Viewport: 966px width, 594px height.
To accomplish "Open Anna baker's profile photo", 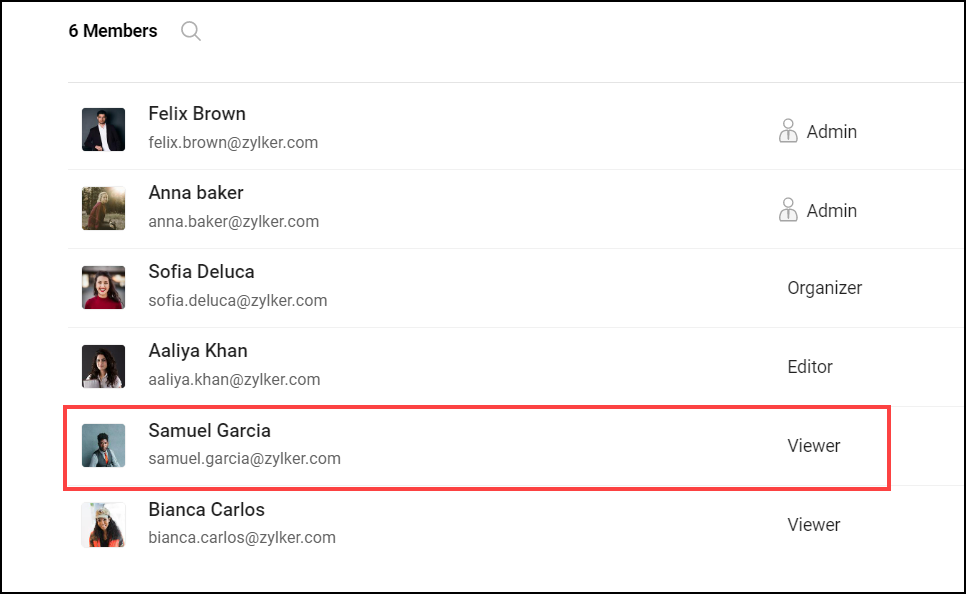I will 103,208.
